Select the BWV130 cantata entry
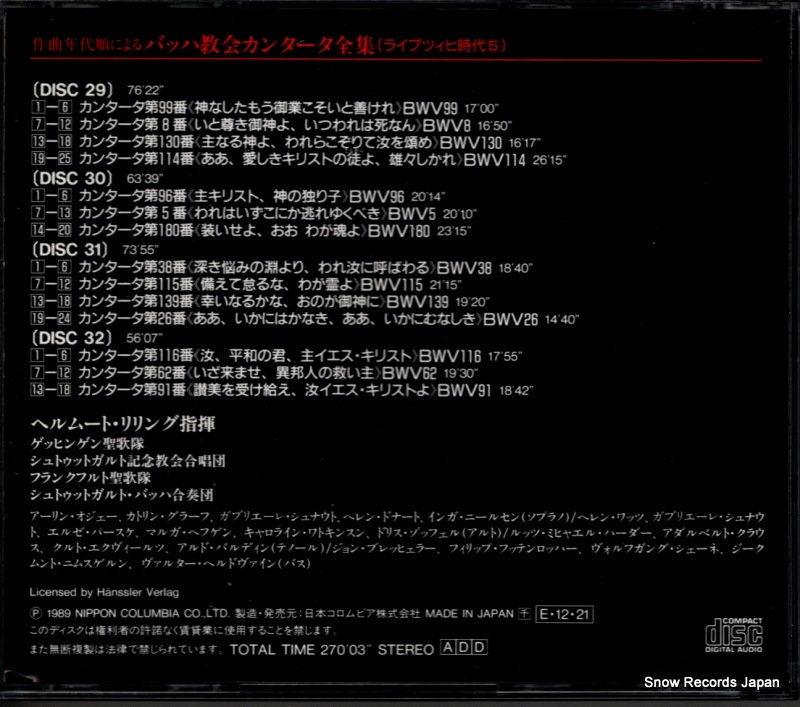This screenshot has width=800, height=707. pyautogui.click(x=286, y=142)
